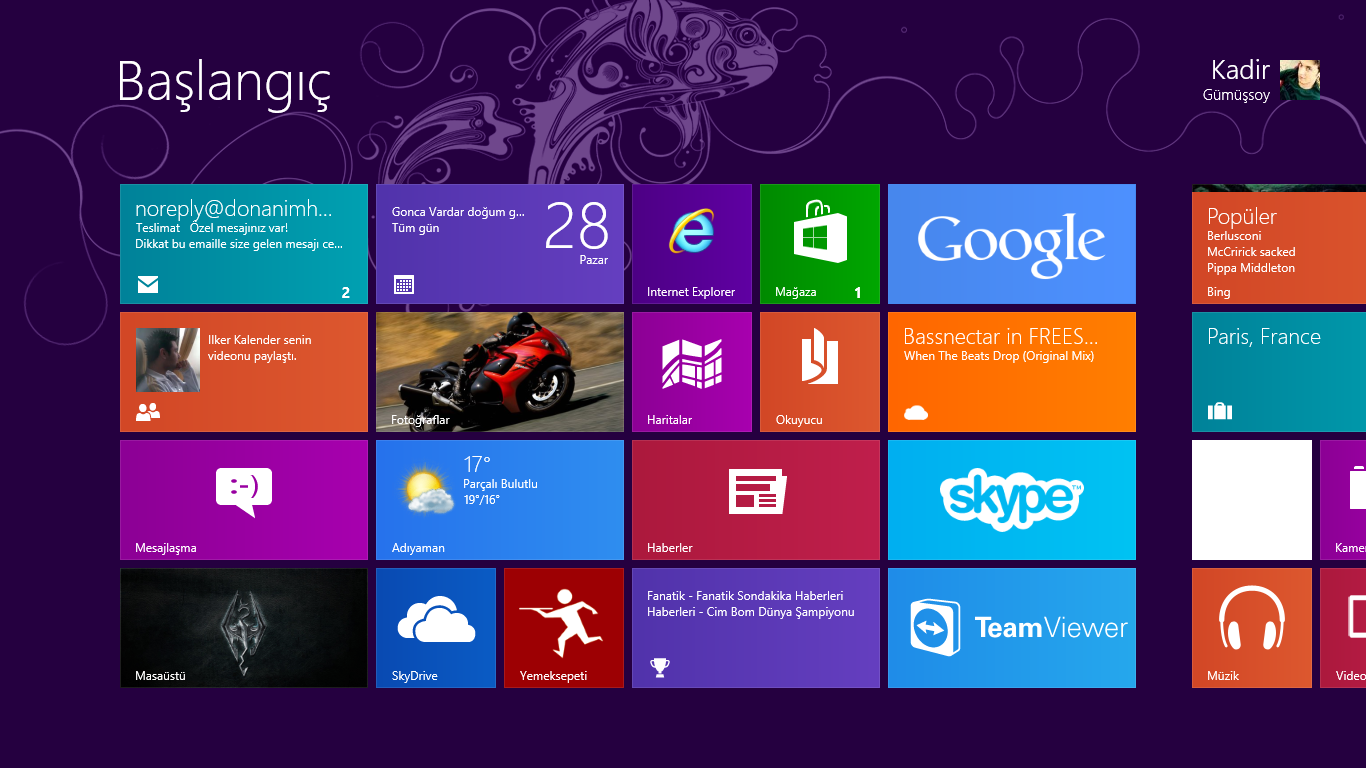Click the calendar grid icon on calendar tile
The image size is (1366, 768).
(404, 285)
